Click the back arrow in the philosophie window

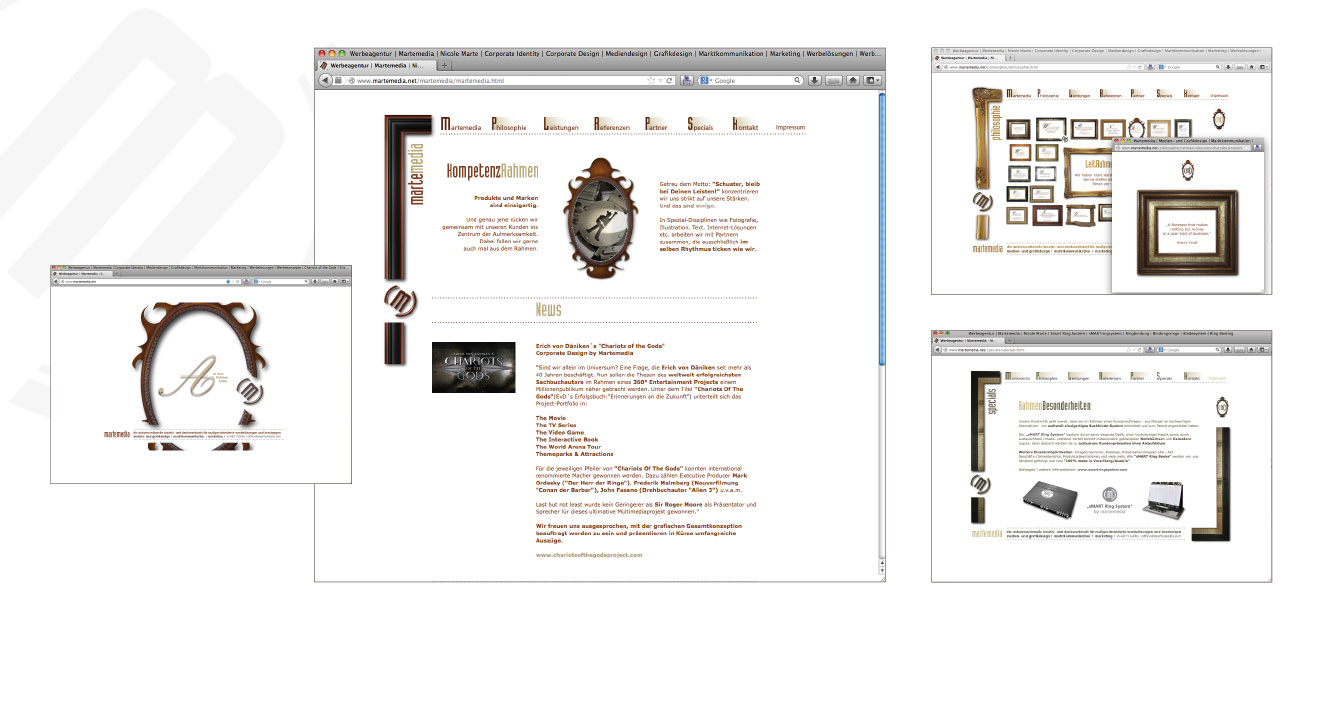click(939, 67)
